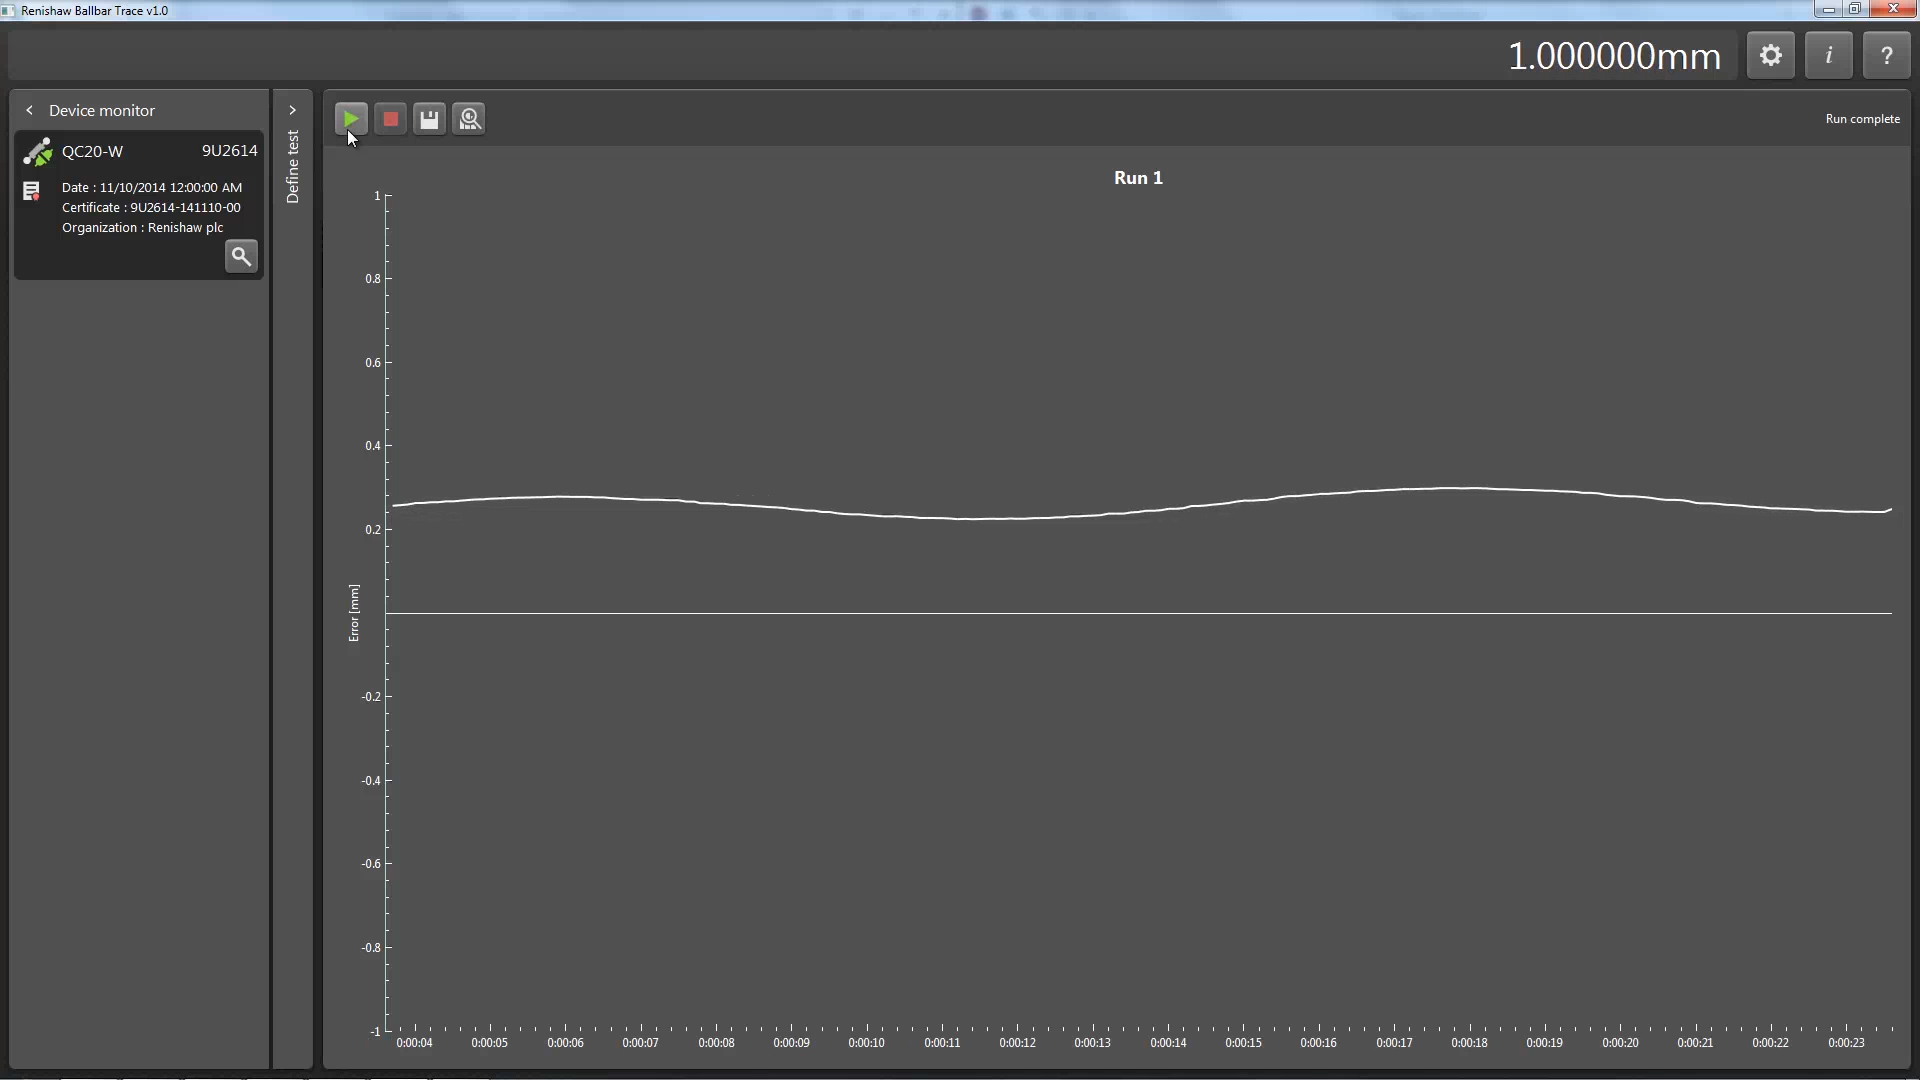
Task: Open help with the question mark button
Action: point(1887,56)
